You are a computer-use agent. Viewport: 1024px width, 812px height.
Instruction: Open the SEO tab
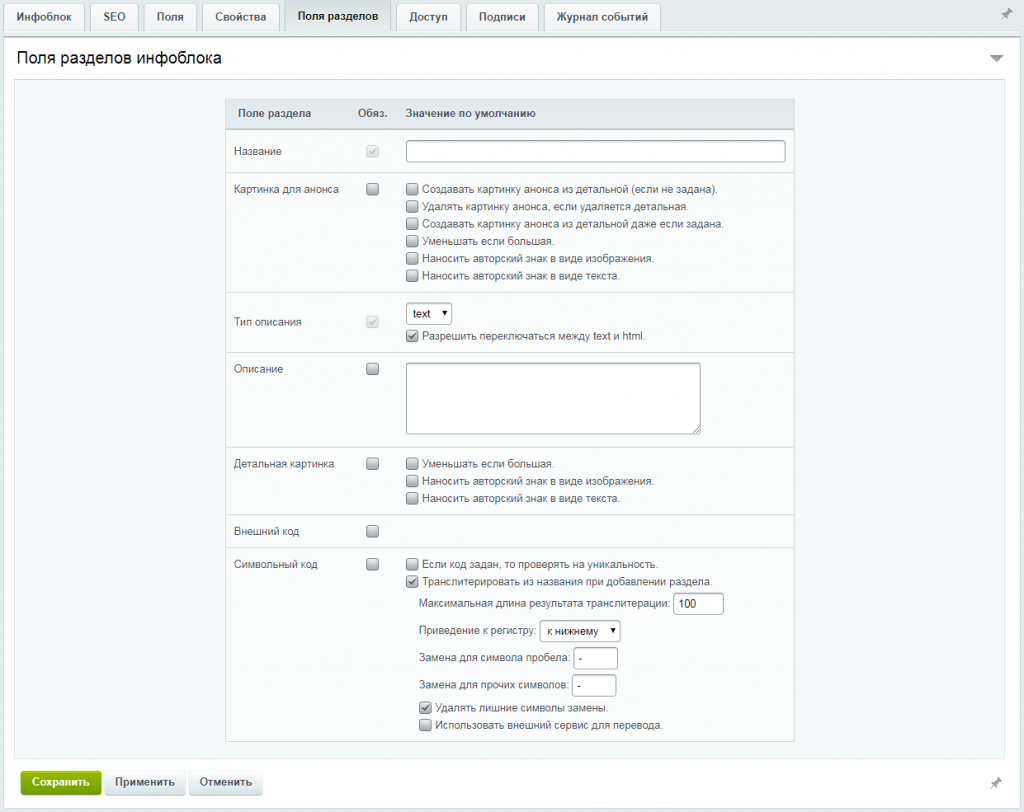(x=114, y=17)
